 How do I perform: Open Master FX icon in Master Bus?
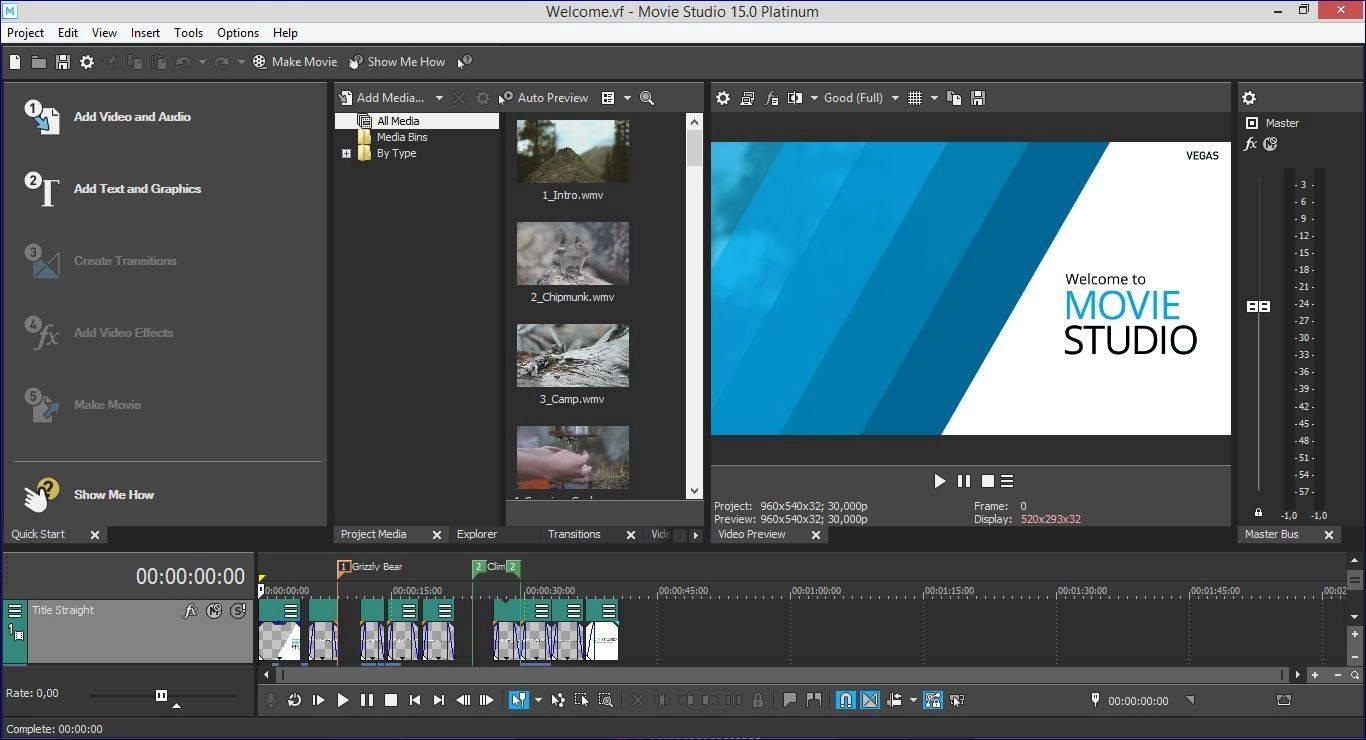(1250, 144)
